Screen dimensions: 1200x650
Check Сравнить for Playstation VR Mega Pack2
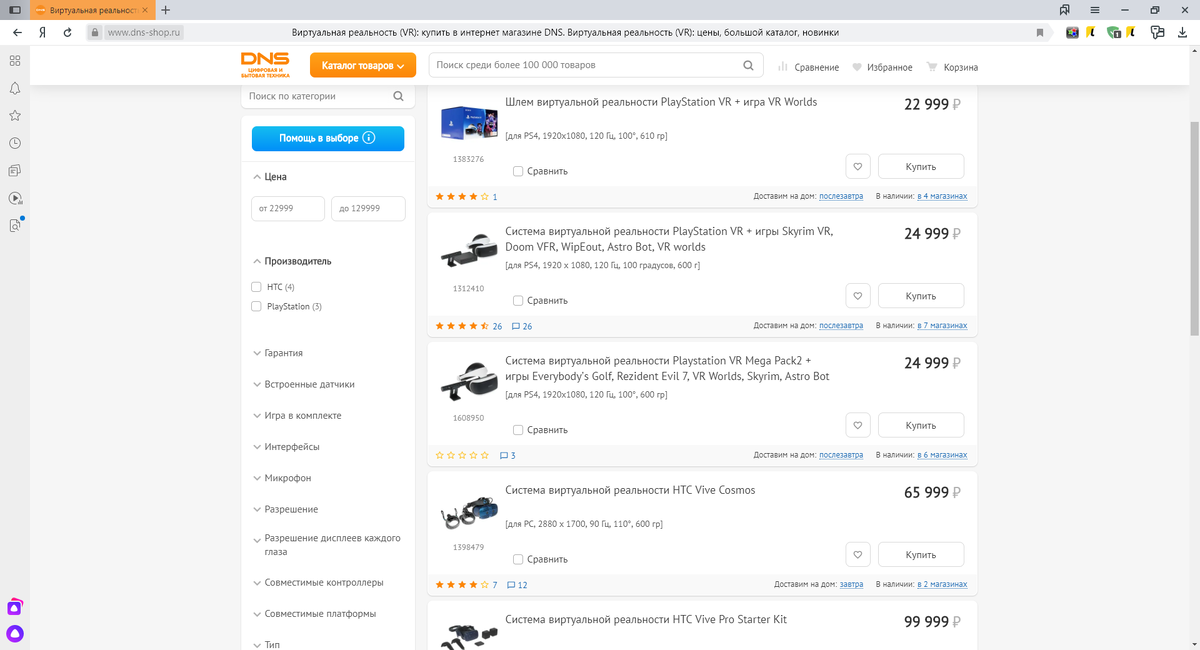click(x=518, y=430)
